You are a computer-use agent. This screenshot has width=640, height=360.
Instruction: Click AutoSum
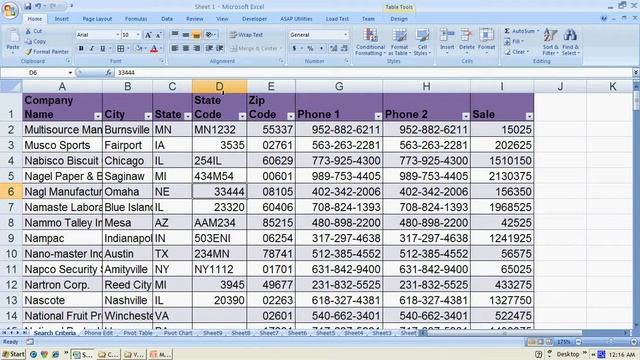(x=521, y=31)
